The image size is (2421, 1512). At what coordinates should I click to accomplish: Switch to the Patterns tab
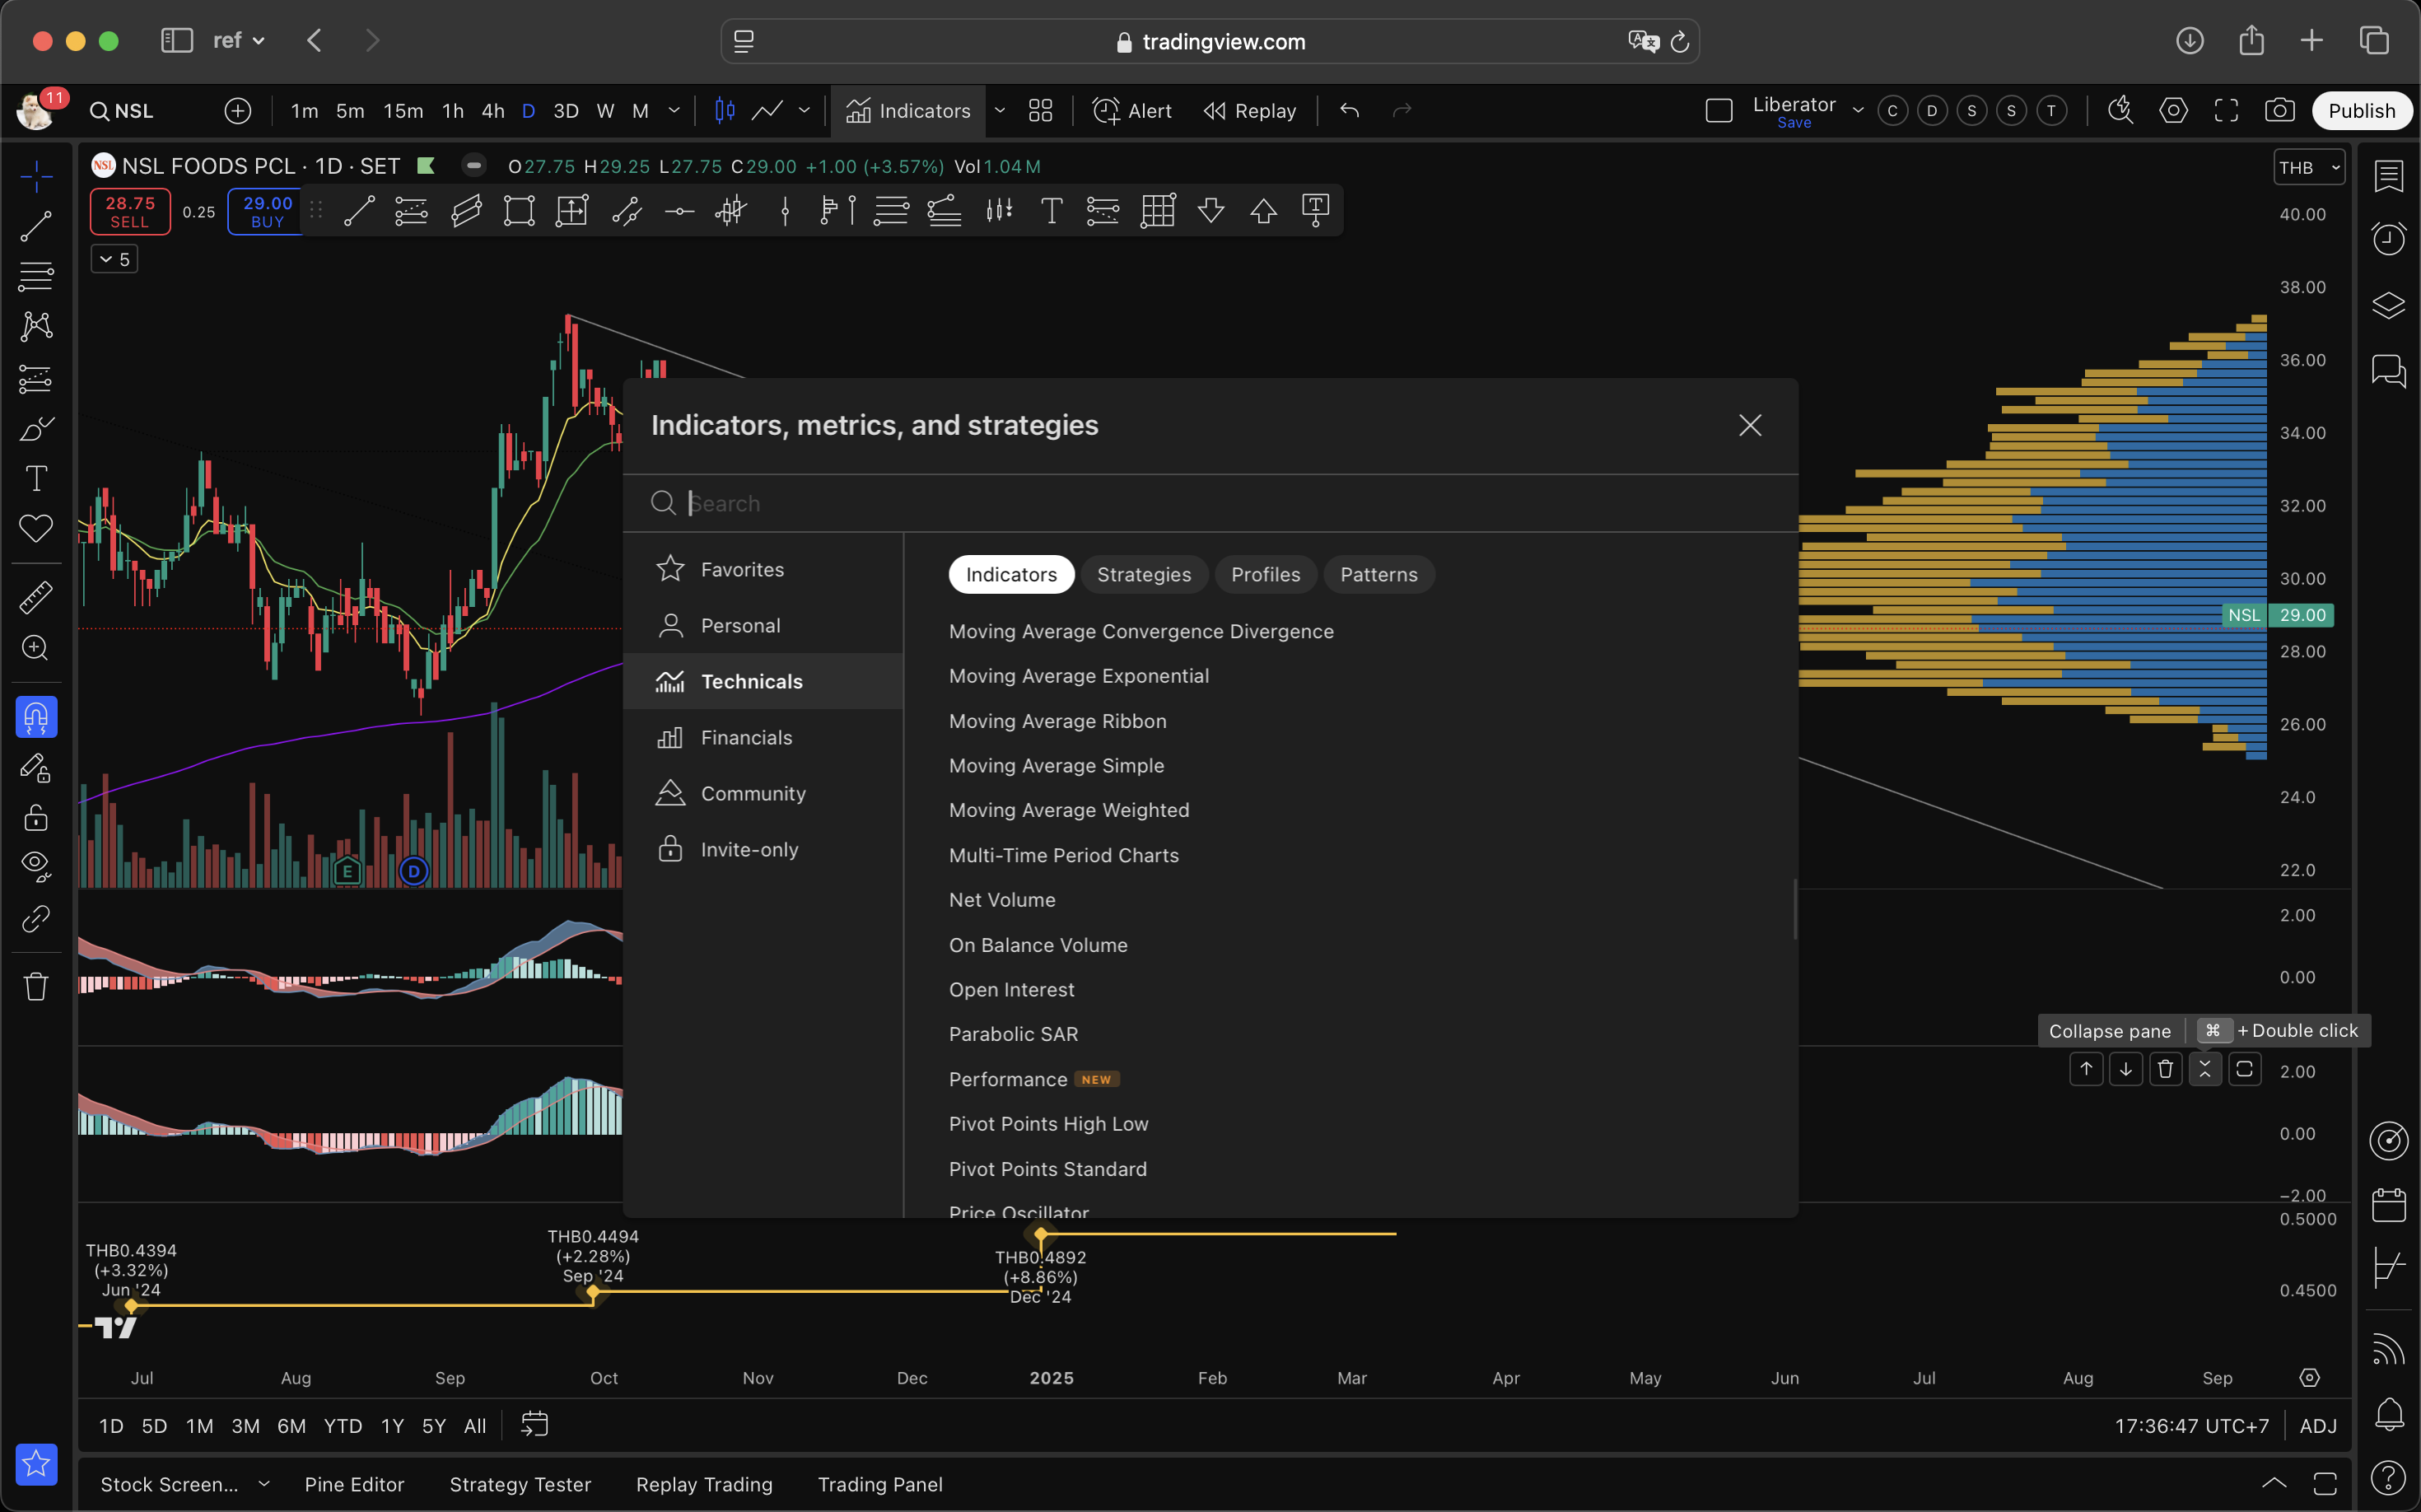[x=1379, y=575]
